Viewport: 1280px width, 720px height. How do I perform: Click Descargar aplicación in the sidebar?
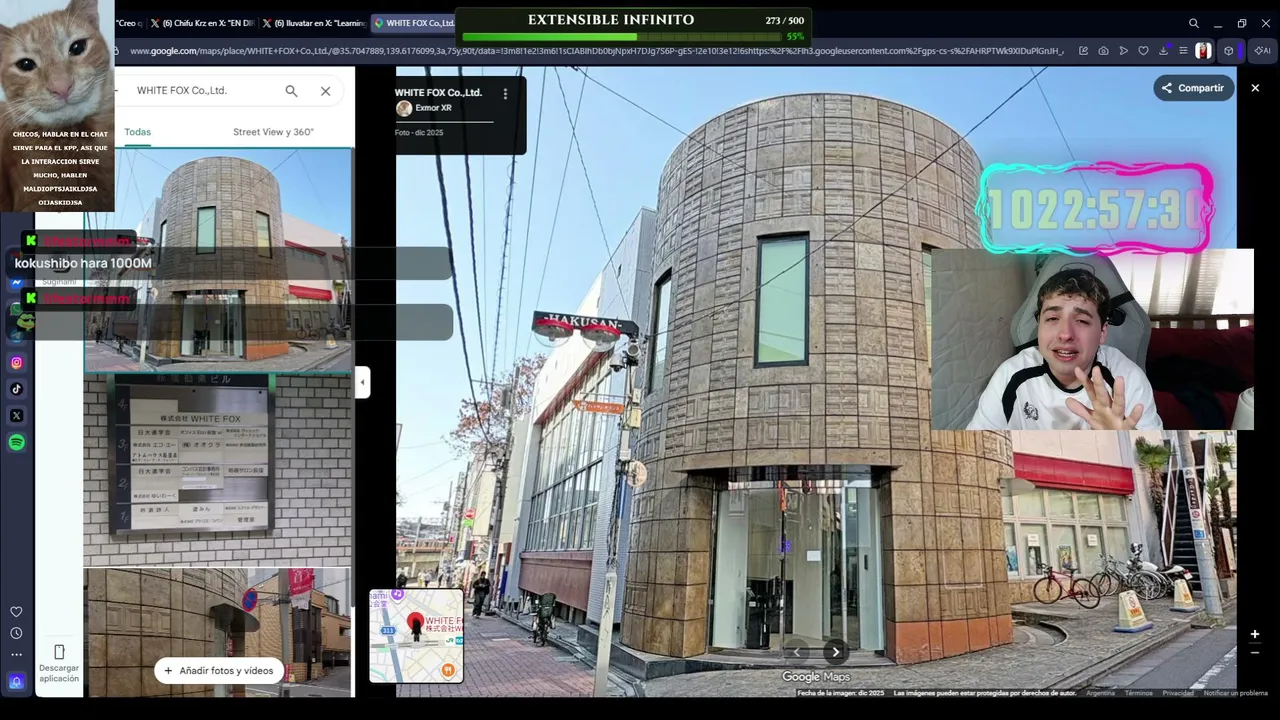coord(59,664)
